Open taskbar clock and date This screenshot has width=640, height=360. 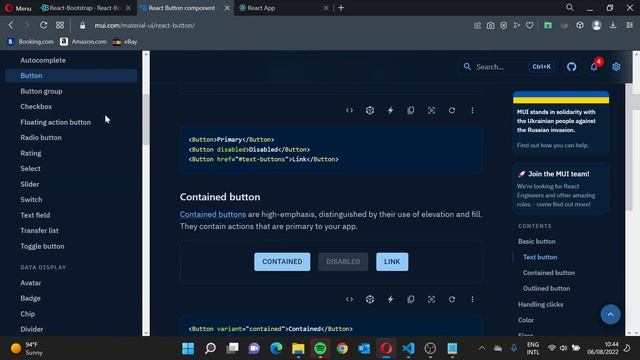603,348
